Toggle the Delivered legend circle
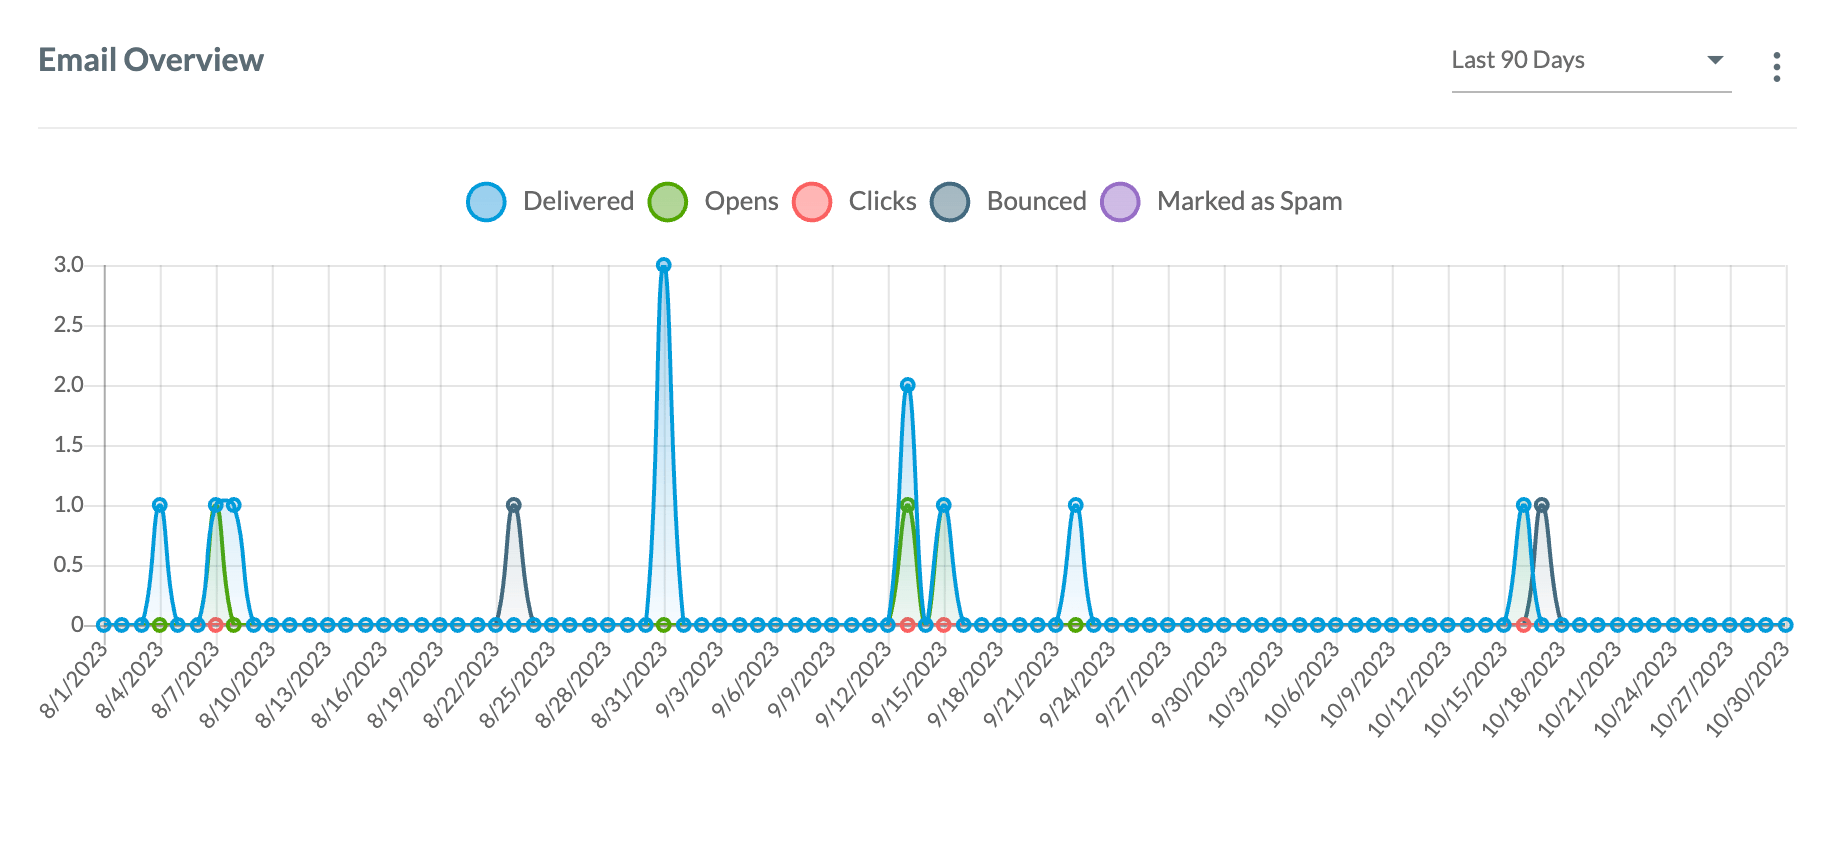The height and width of the screenshot is (844, 1836). pos(486,202)
